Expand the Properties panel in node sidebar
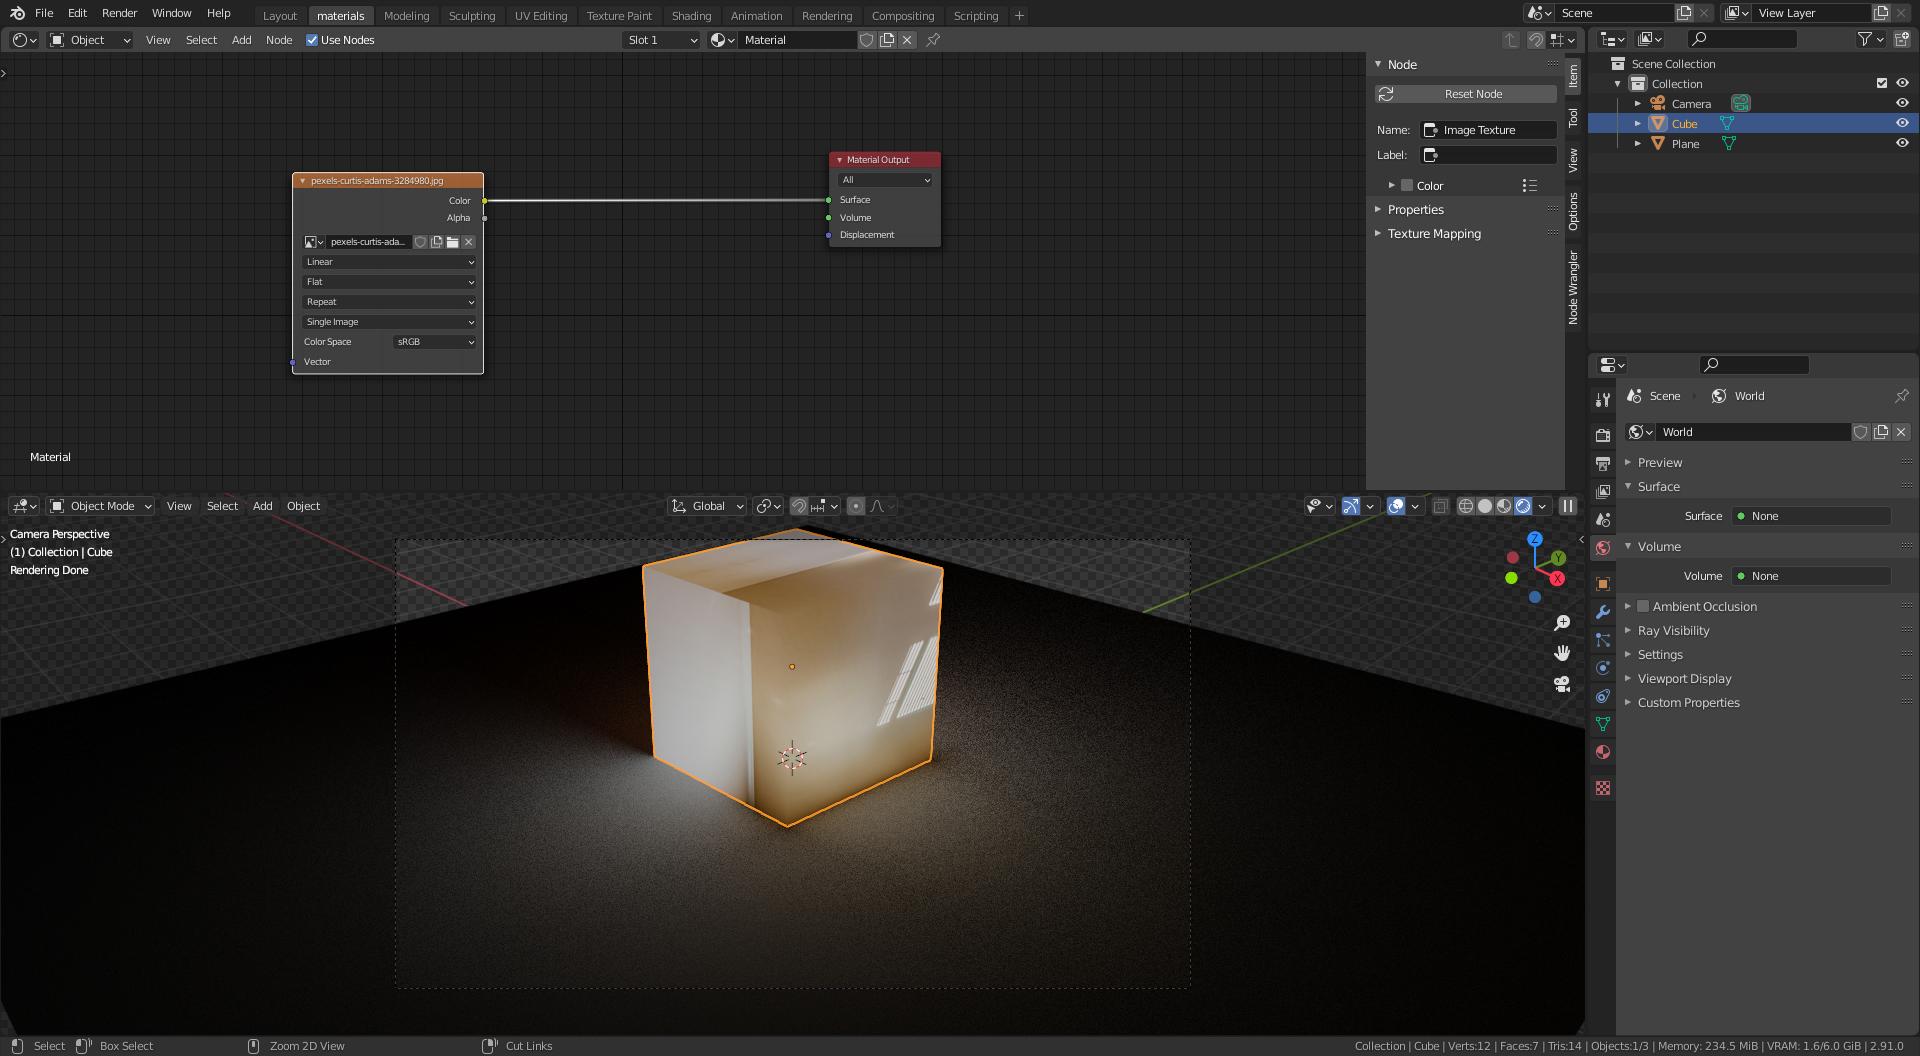 (1414, 209)
